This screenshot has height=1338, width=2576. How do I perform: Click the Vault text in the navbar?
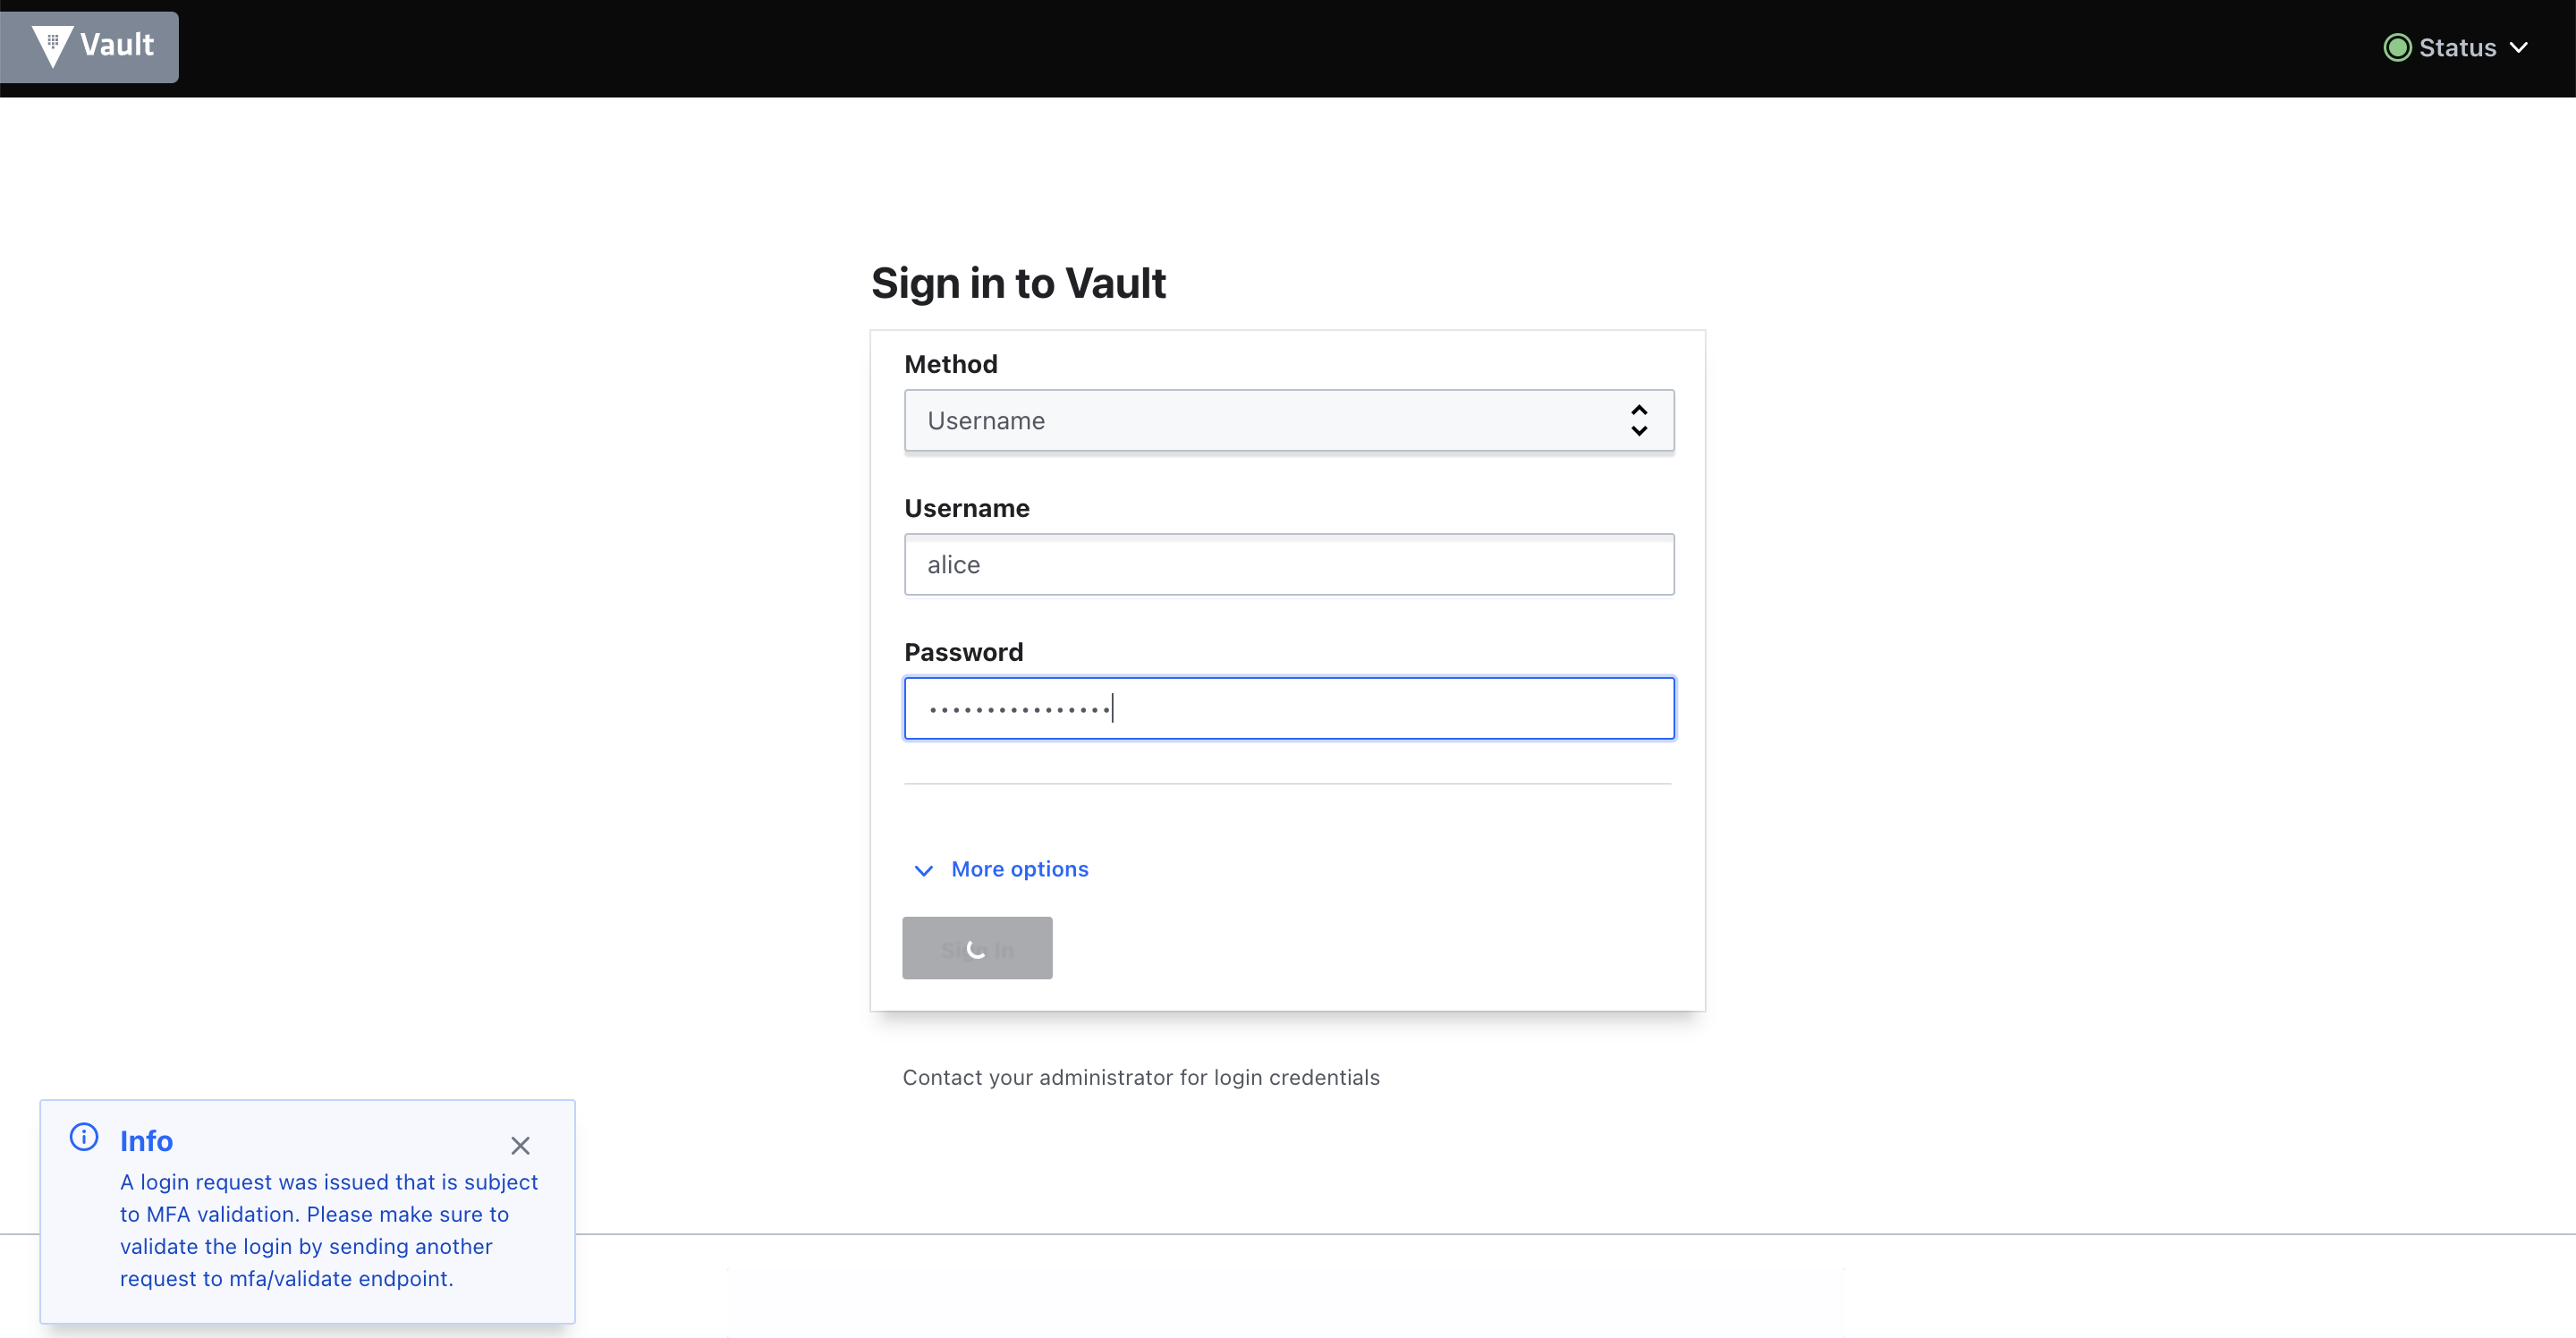click(x=117, y=45)
